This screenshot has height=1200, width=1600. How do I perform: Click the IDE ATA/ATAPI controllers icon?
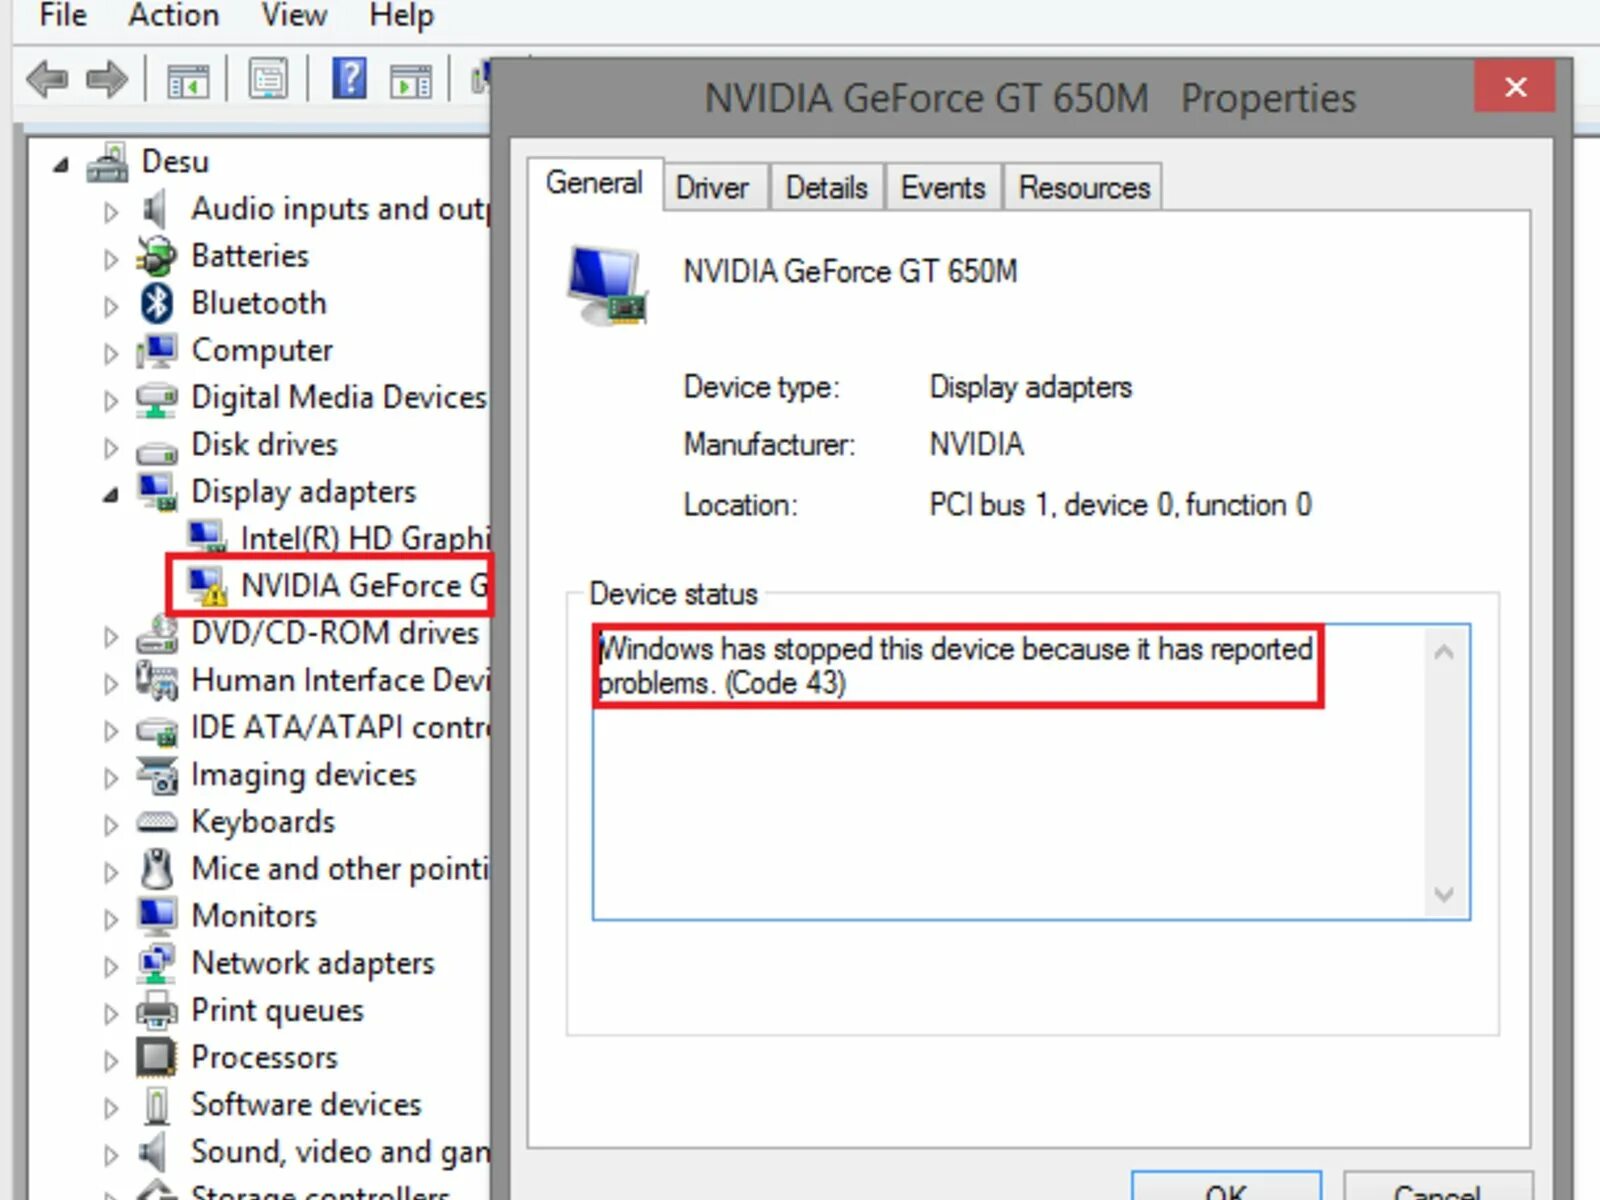[157, 730]
